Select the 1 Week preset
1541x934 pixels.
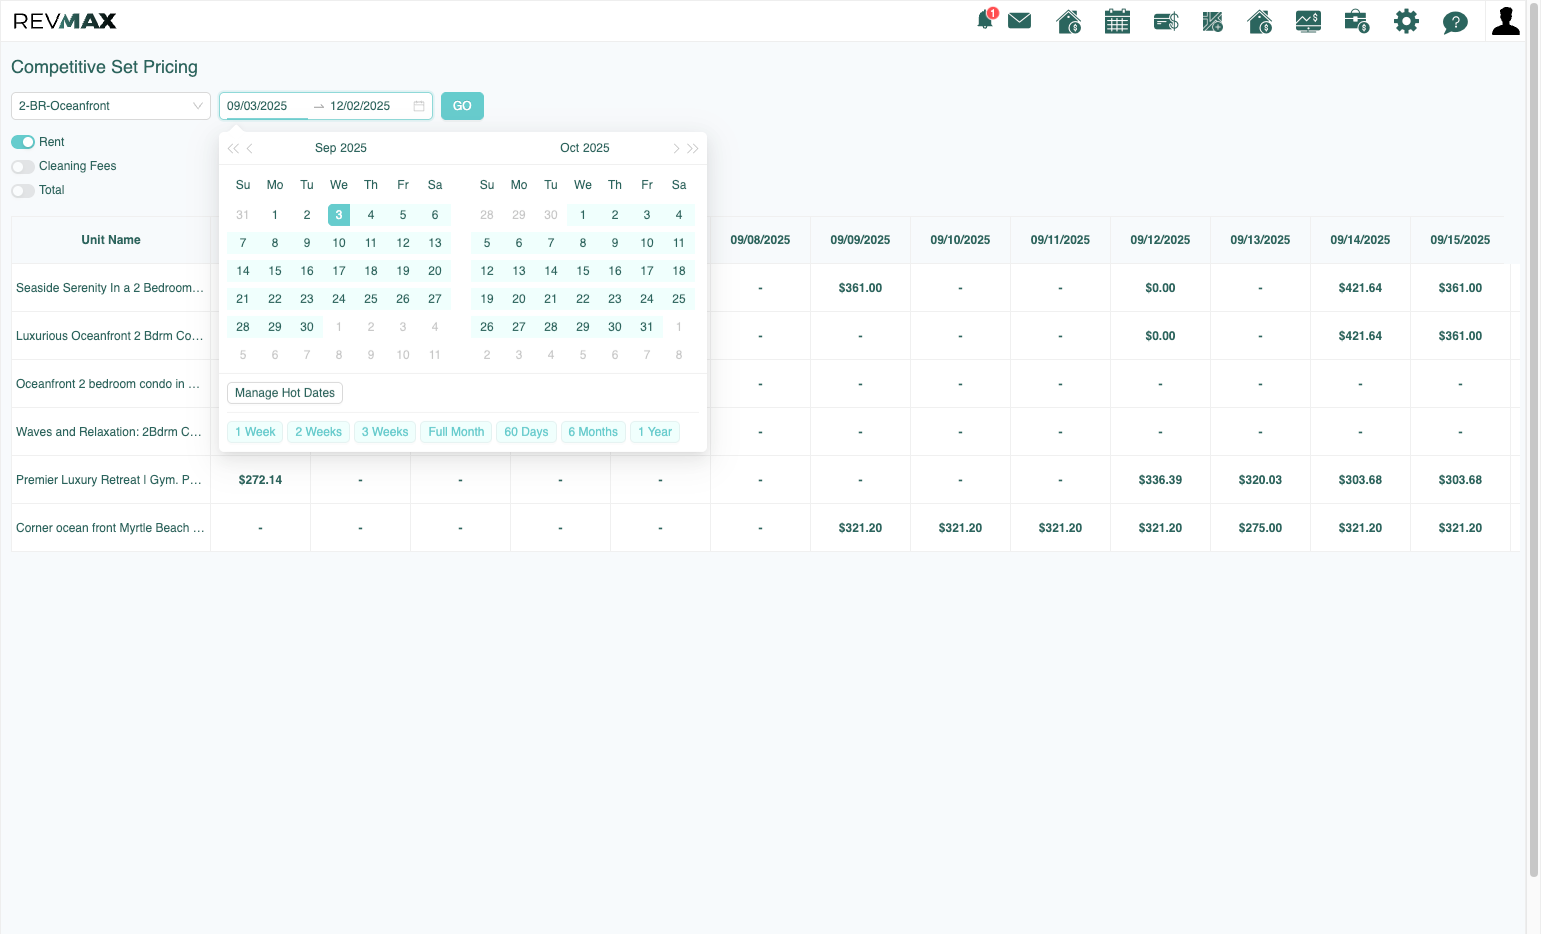pos(255,432)
